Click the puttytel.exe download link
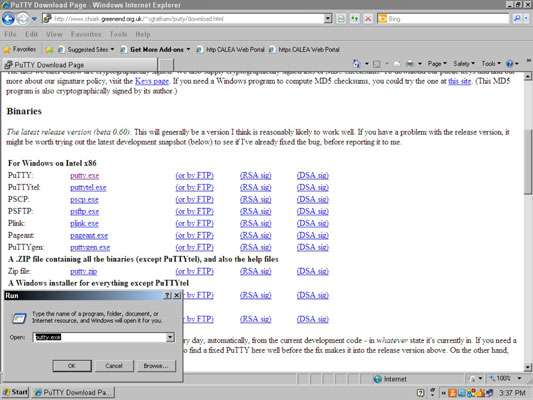This screenshot has height=400, width=533. (x=88, y=188)
